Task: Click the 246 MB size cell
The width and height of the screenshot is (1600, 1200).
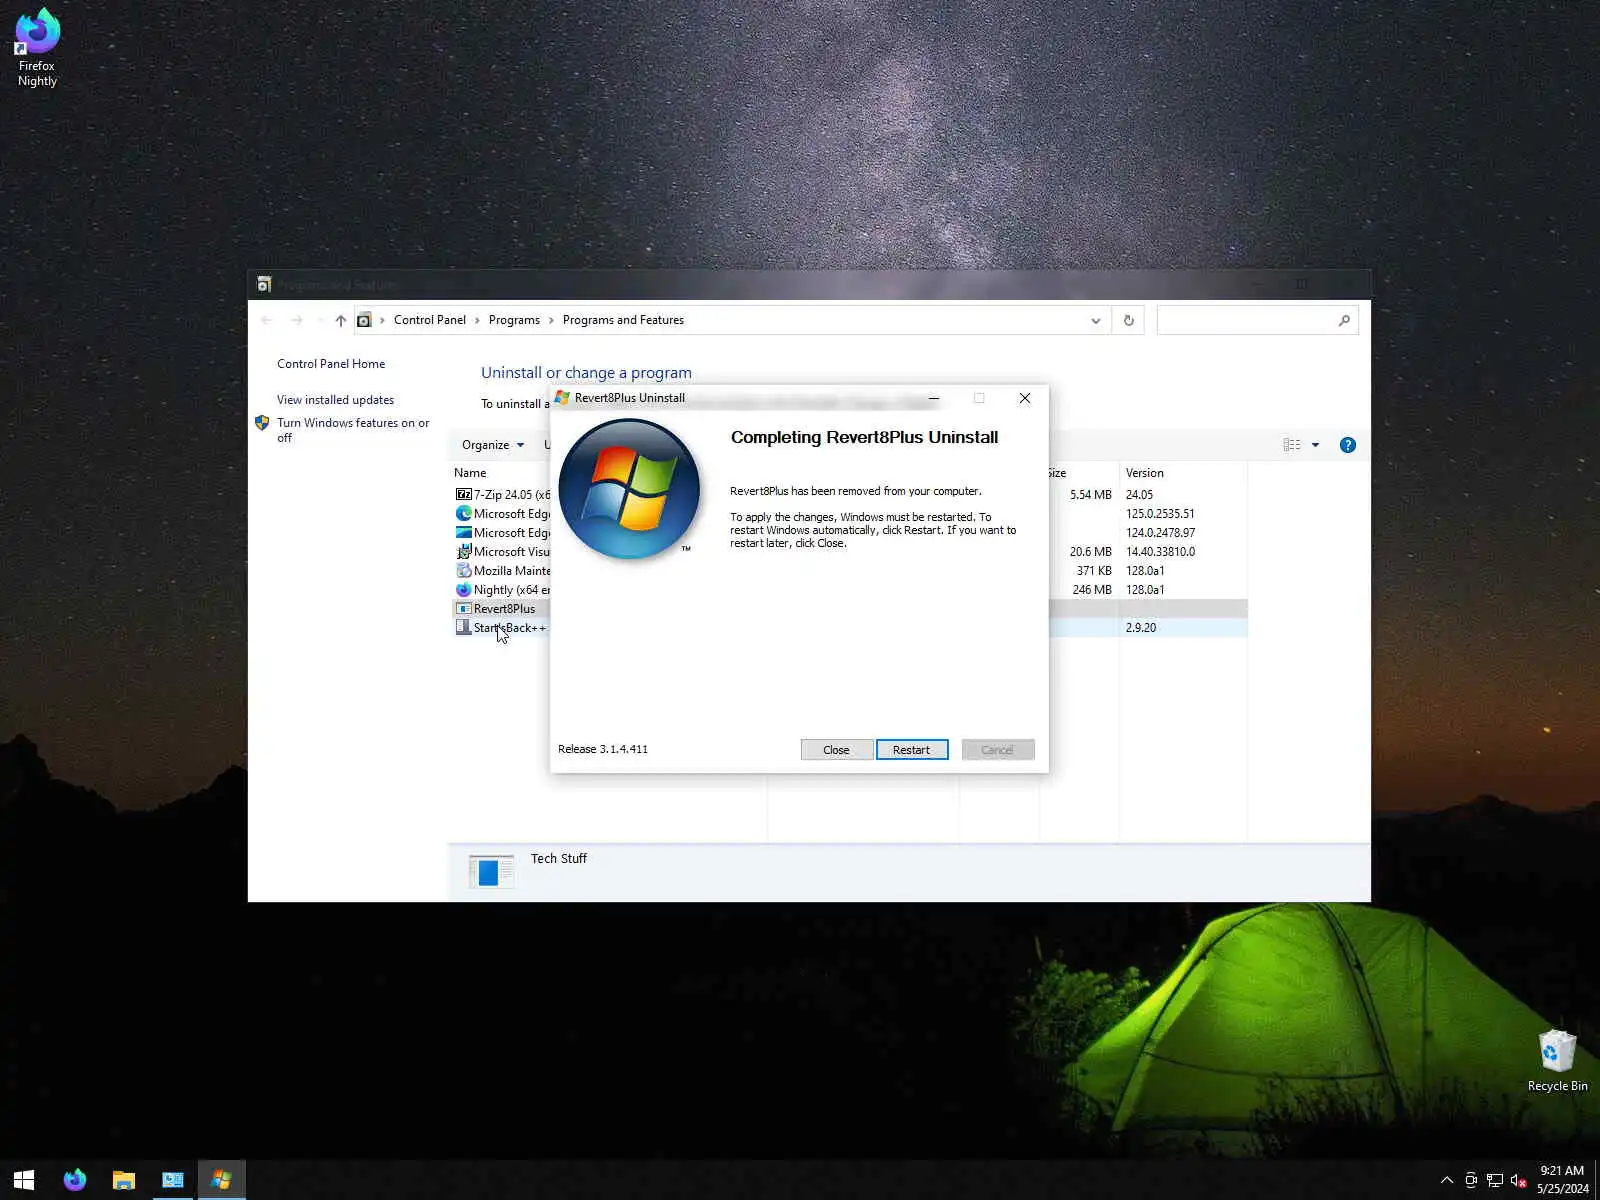Action: click(x=1092, y=590)
